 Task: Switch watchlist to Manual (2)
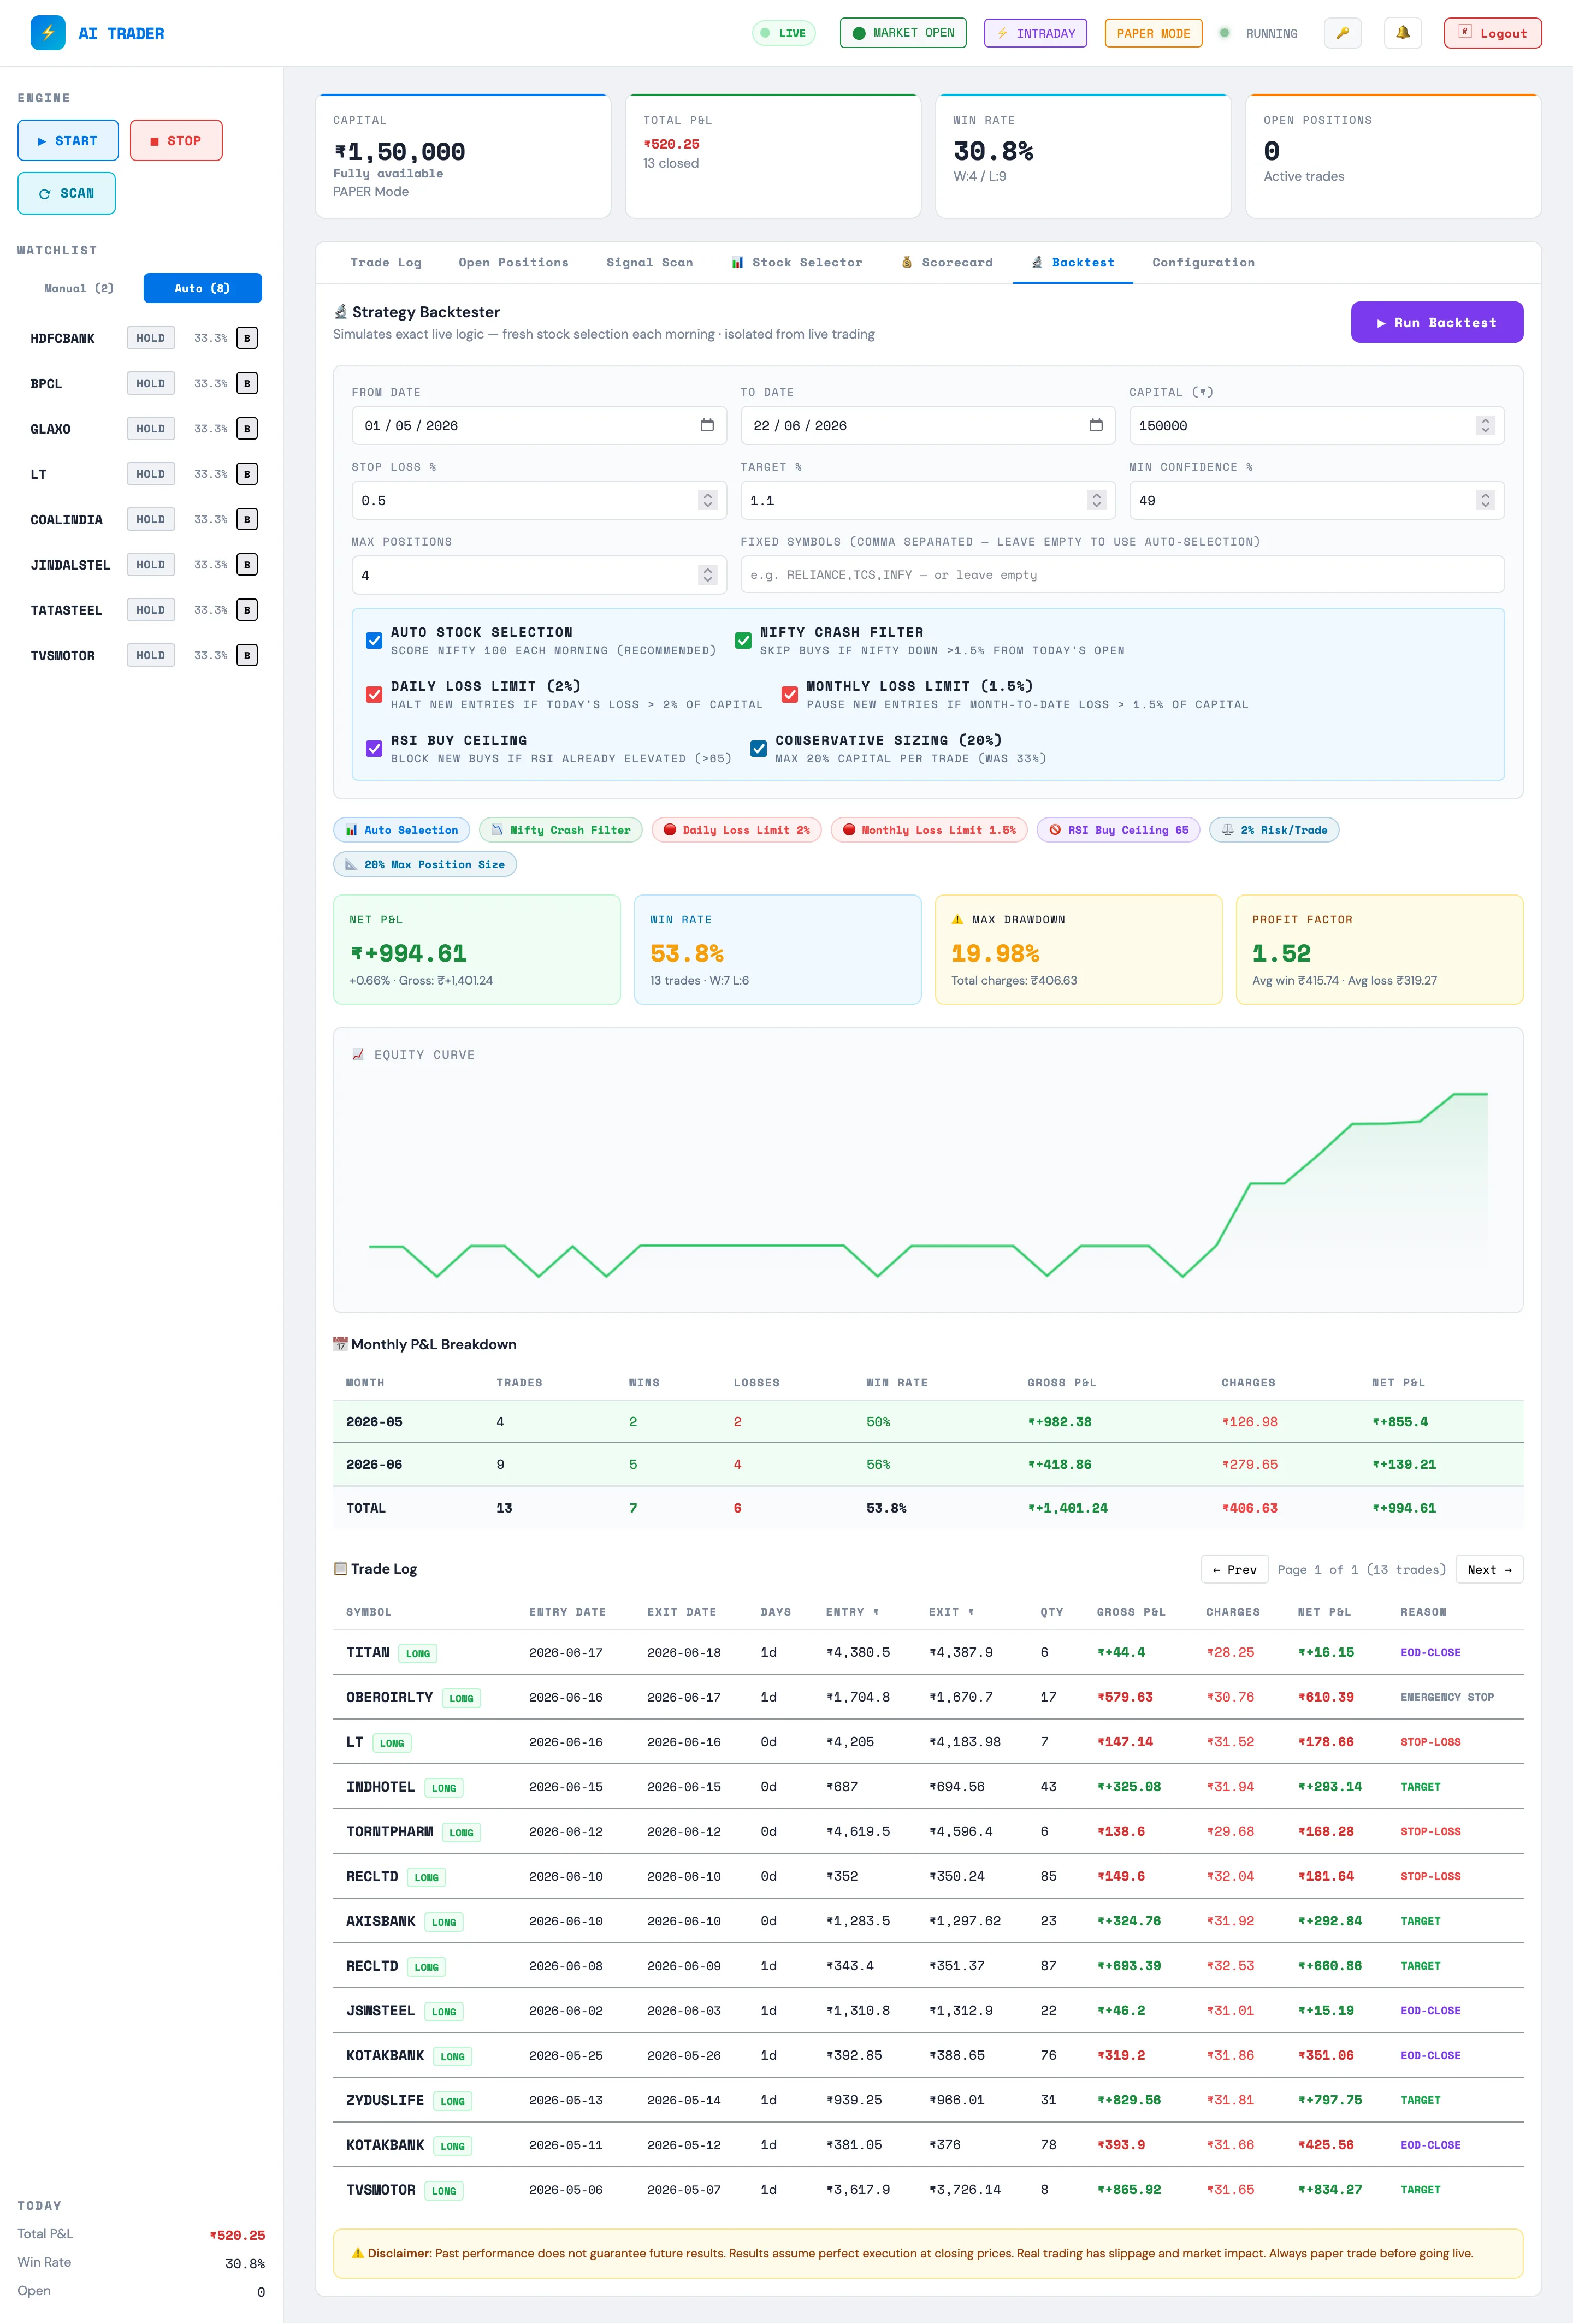79,288
